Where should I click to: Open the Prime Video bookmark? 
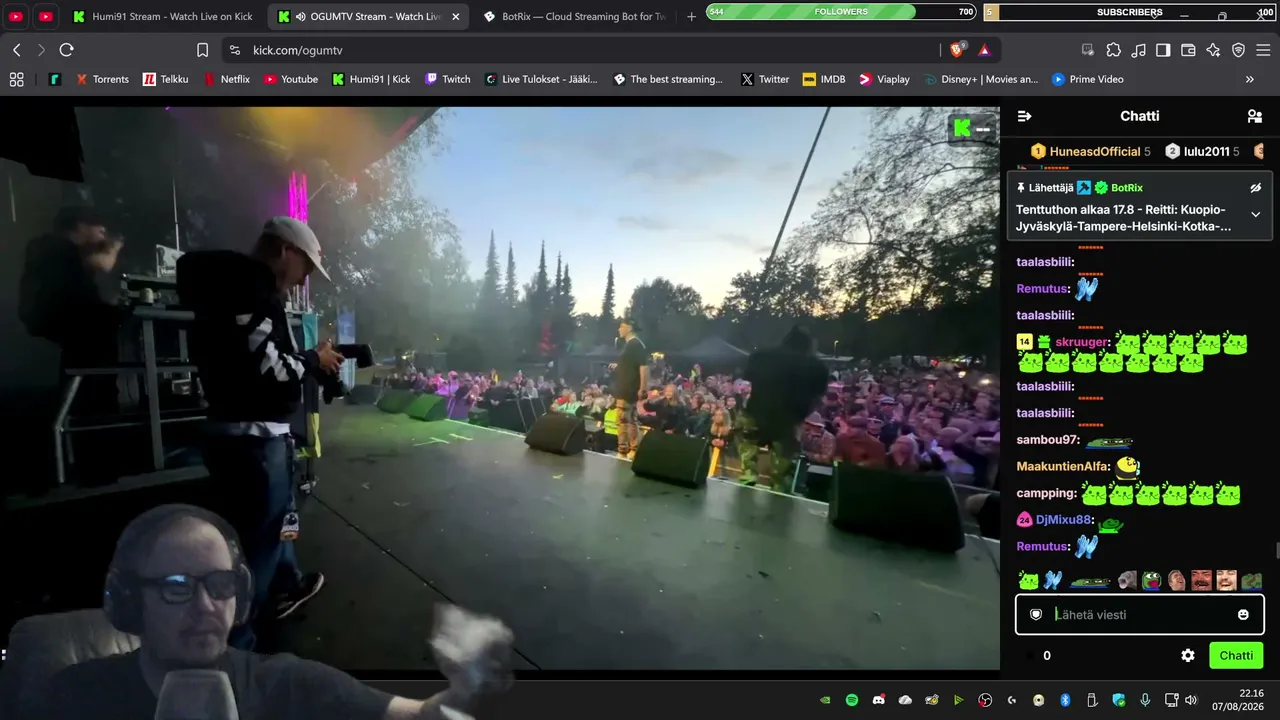coord(1087,79)
